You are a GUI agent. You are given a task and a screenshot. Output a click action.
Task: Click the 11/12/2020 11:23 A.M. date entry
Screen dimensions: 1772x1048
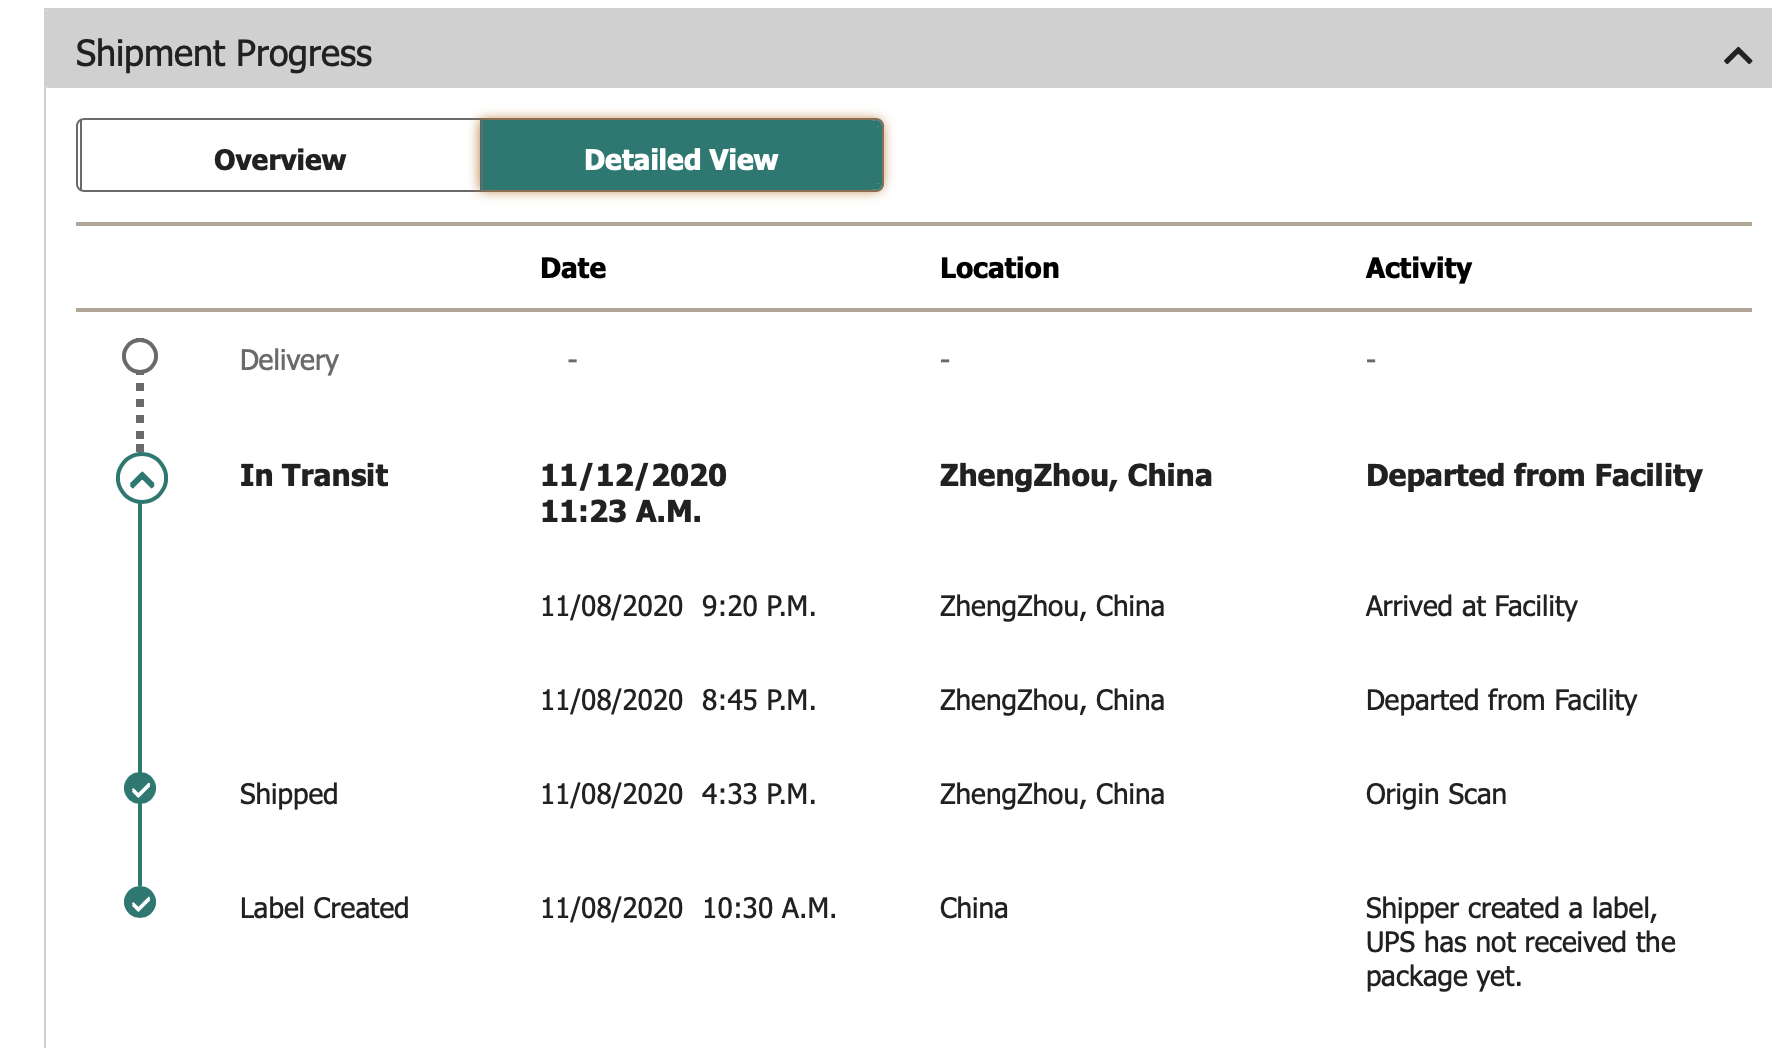pos(633,492)
